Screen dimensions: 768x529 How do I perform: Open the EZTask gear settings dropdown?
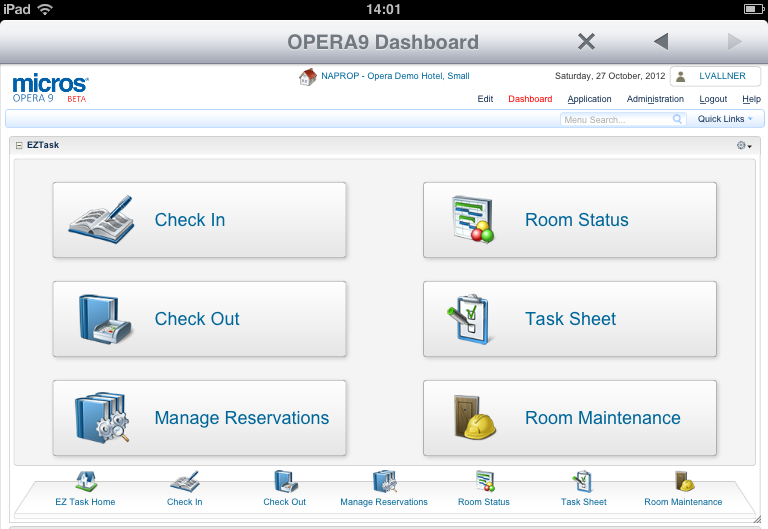pyautogui.click(x=744, y=145)
